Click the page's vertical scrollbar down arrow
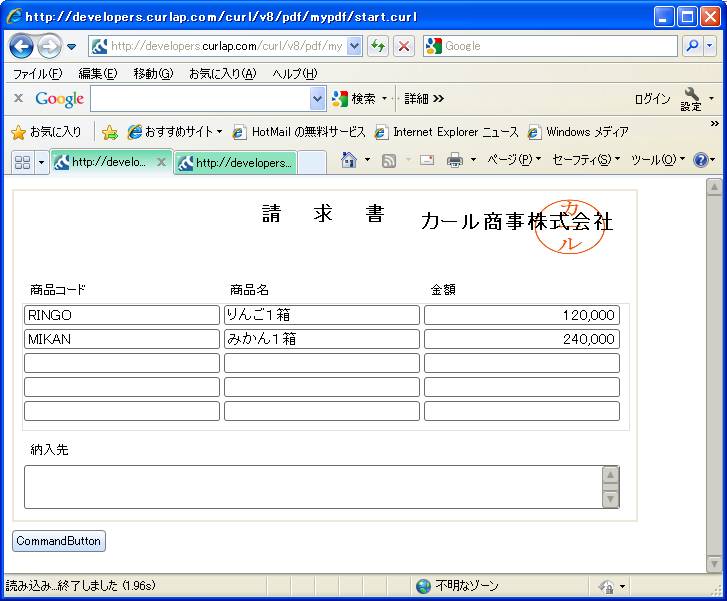This screenshot has width=727, height=601. (714, 565)
